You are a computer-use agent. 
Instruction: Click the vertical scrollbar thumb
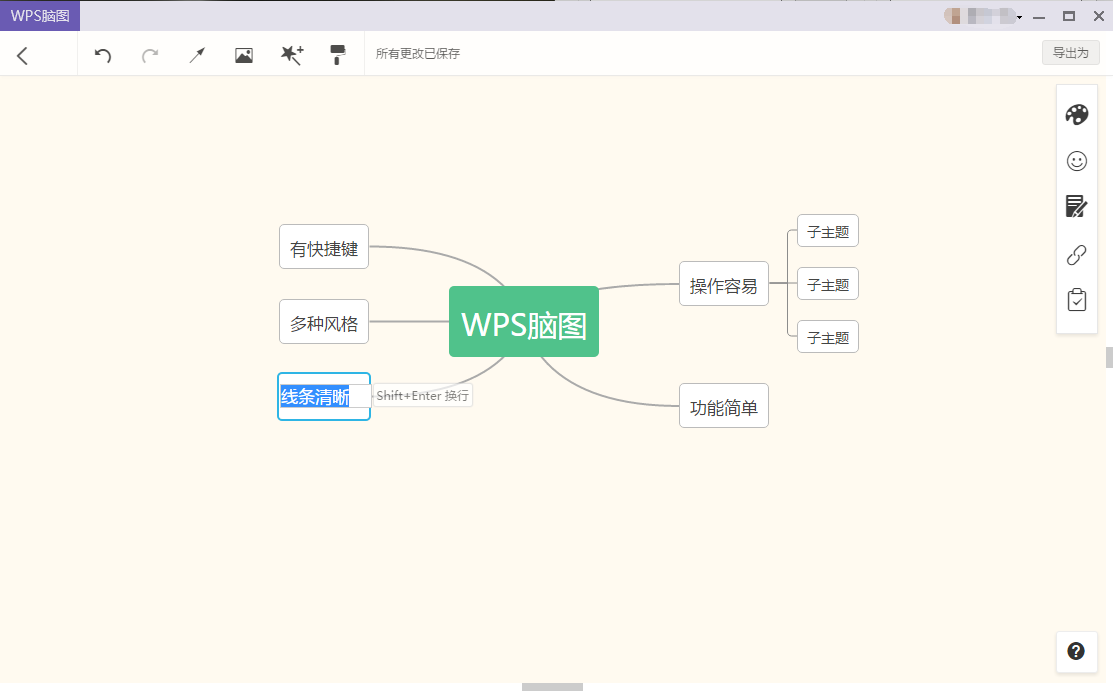click(1109, 357)
